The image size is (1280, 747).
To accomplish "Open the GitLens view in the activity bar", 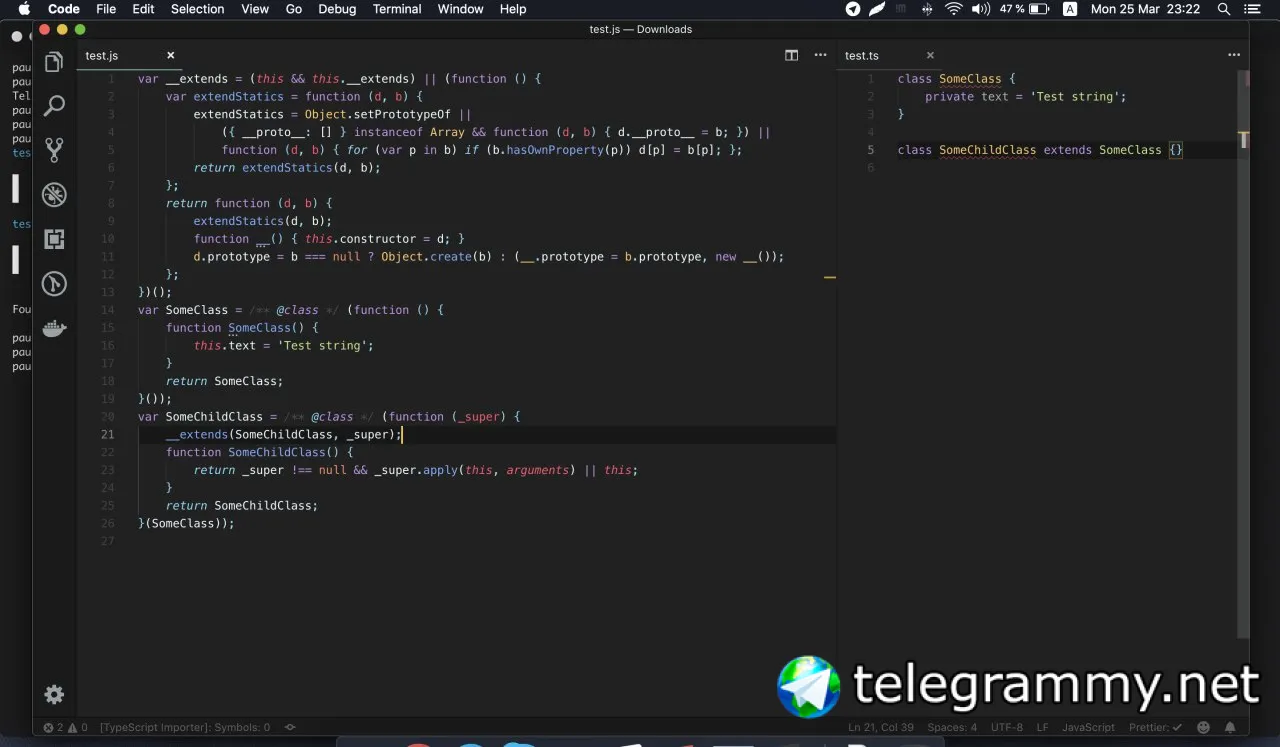I will click(54, 284).
